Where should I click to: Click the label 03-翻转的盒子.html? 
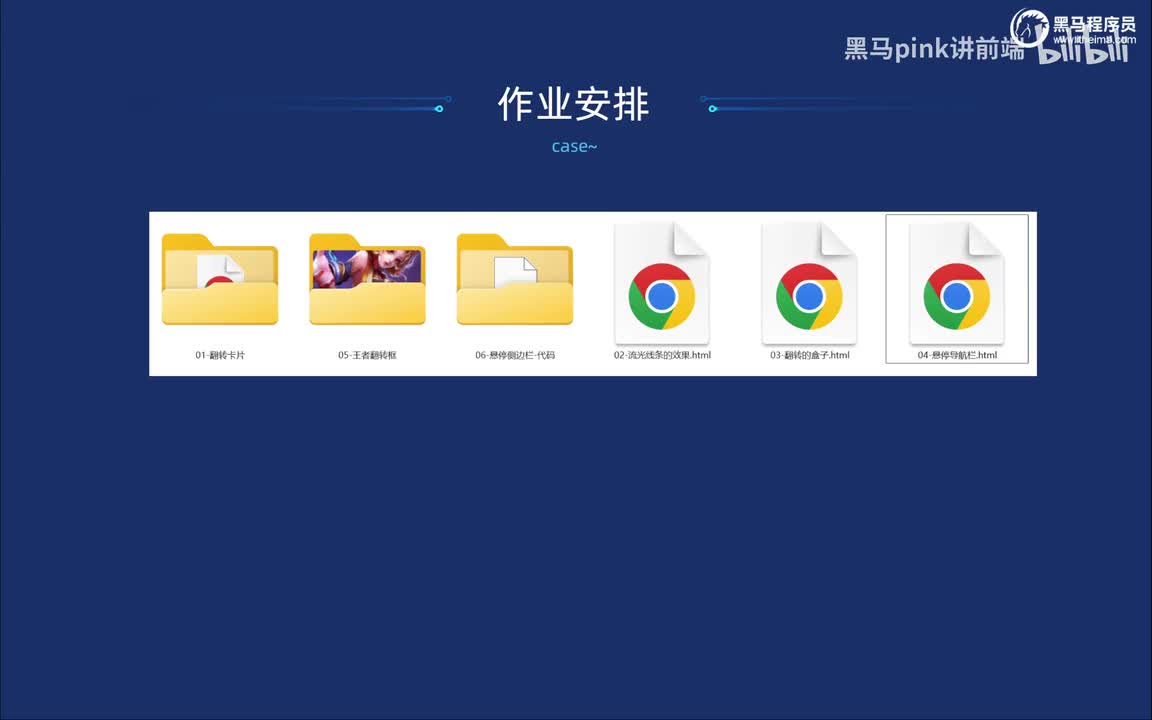coord(810,355)
